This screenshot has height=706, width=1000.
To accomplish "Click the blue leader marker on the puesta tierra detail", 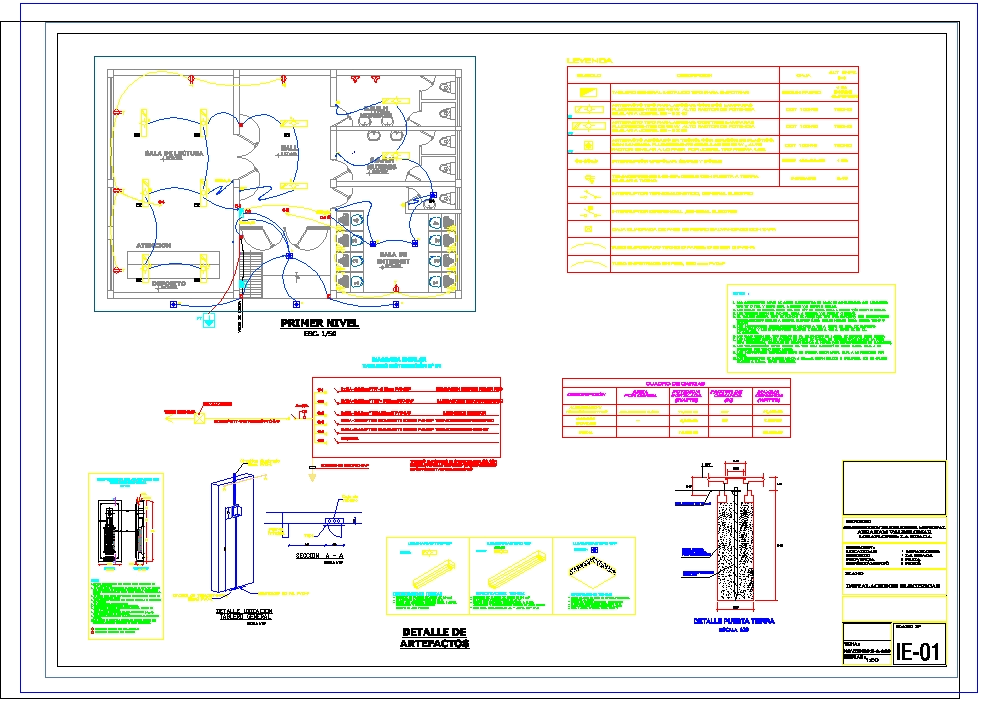I will (x=694, y=503).
